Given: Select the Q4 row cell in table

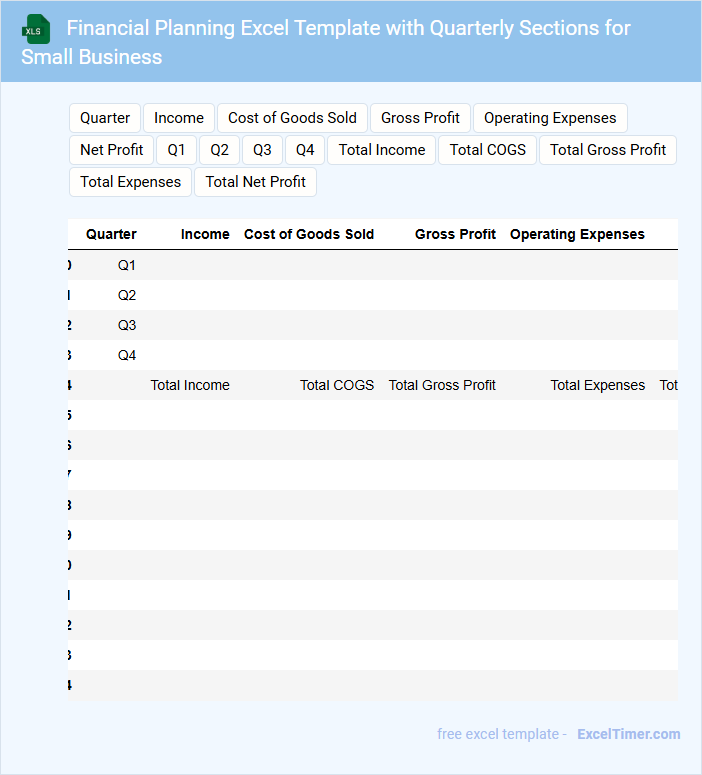Looking at the screenshot, I should (127, 355).
